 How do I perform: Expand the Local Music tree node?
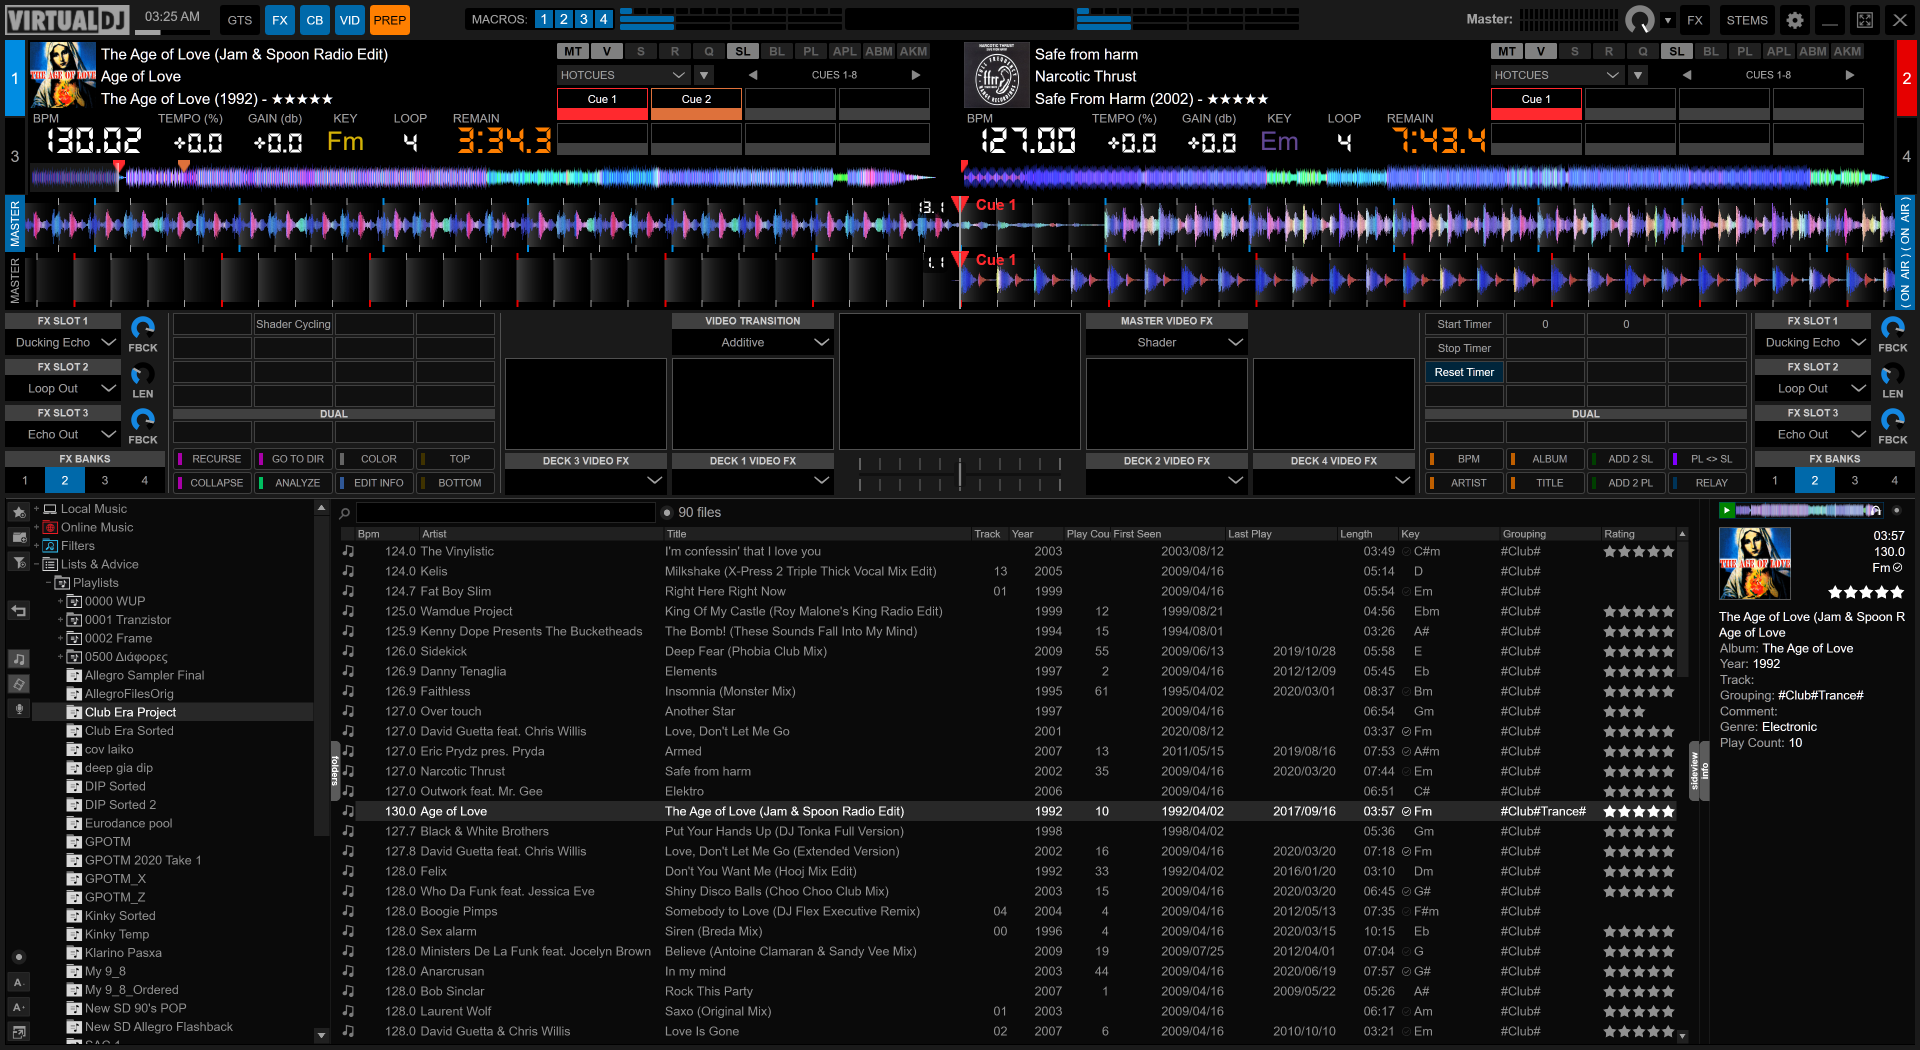pos(36,509)
